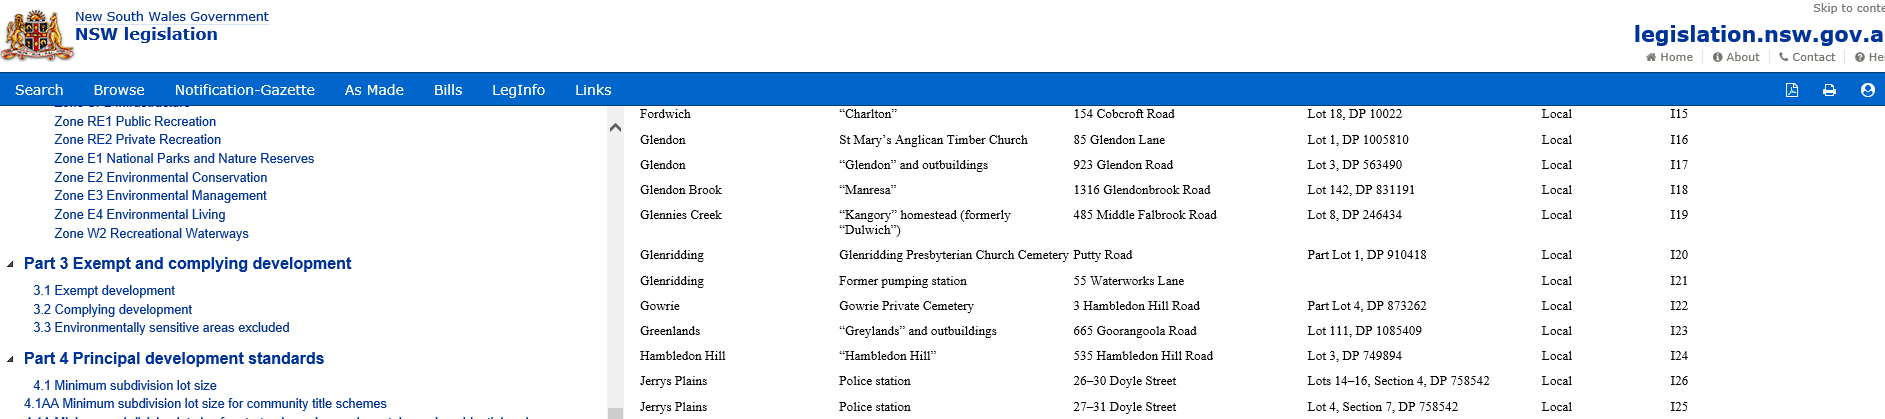Screen dimensions: 1885x419
Task: Open the Bills menu
Action: [x=448, y=90]
